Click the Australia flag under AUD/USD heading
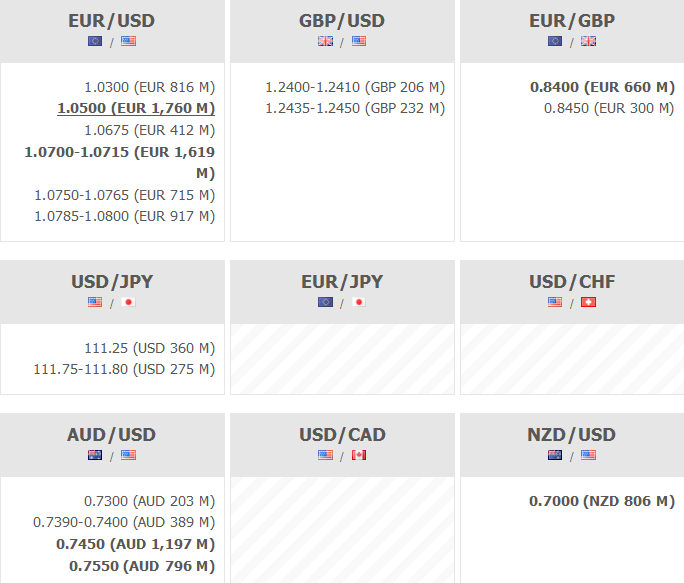Image resolution: width=684 pixels, height=583 pixels. coord(95,455)
